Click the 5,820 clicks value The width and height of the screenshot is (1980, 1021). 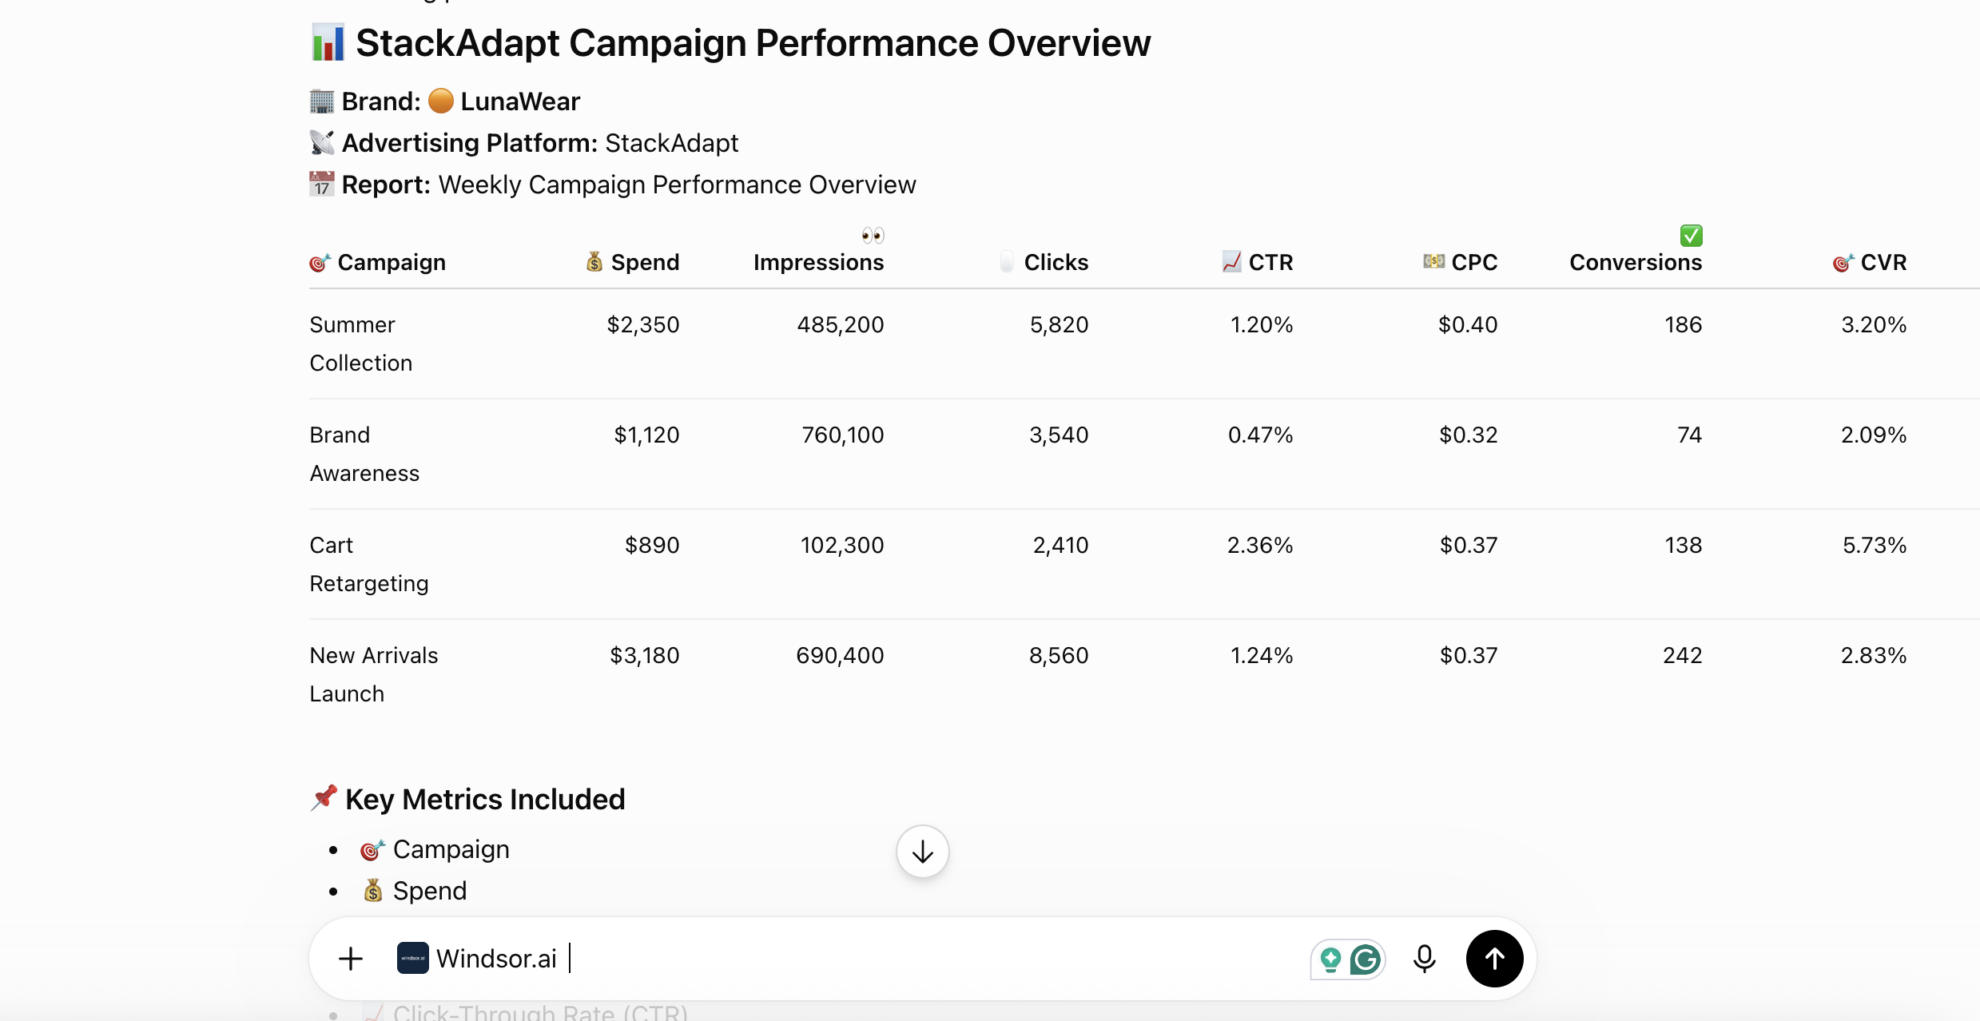tap(1059, 325)
